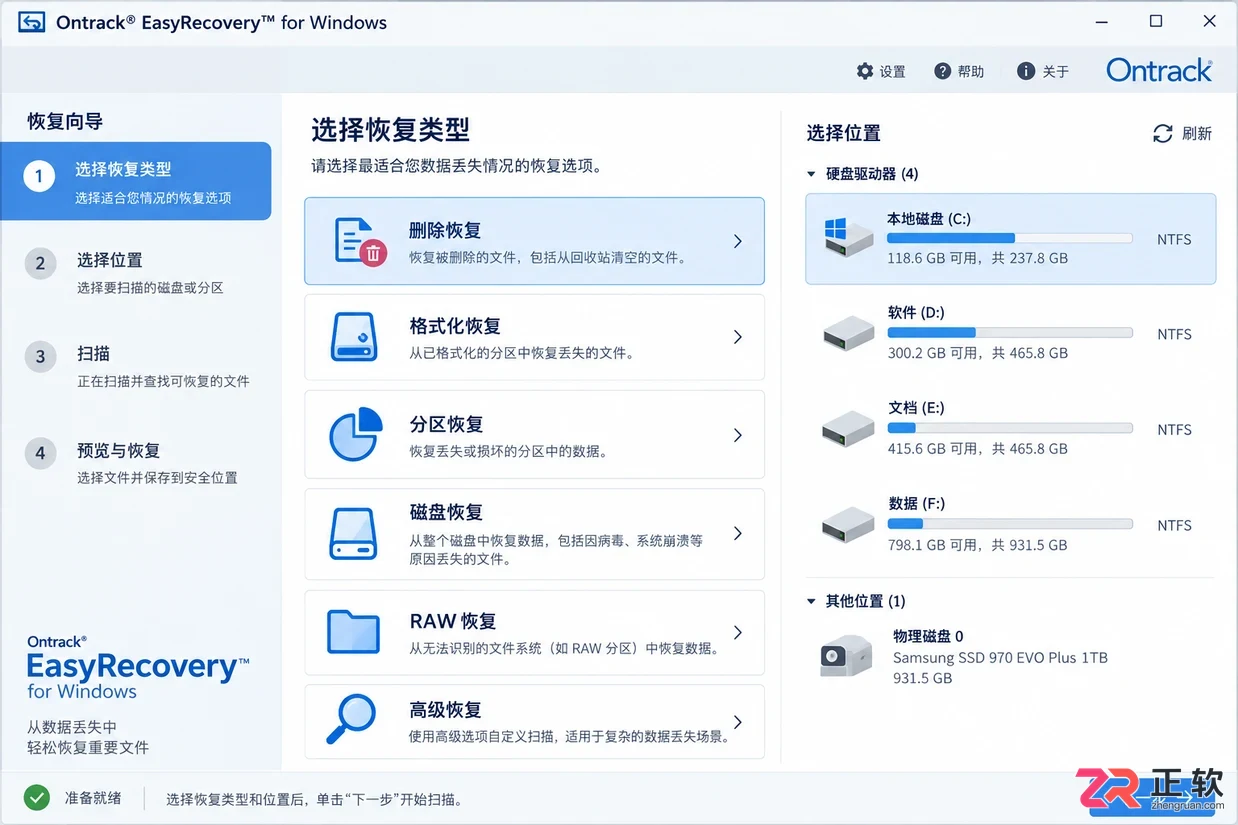Image resolution: width=1238 pixels, height=825 pixels.
Task: Click the 高级恢复 option title
Action: point(445,710)
